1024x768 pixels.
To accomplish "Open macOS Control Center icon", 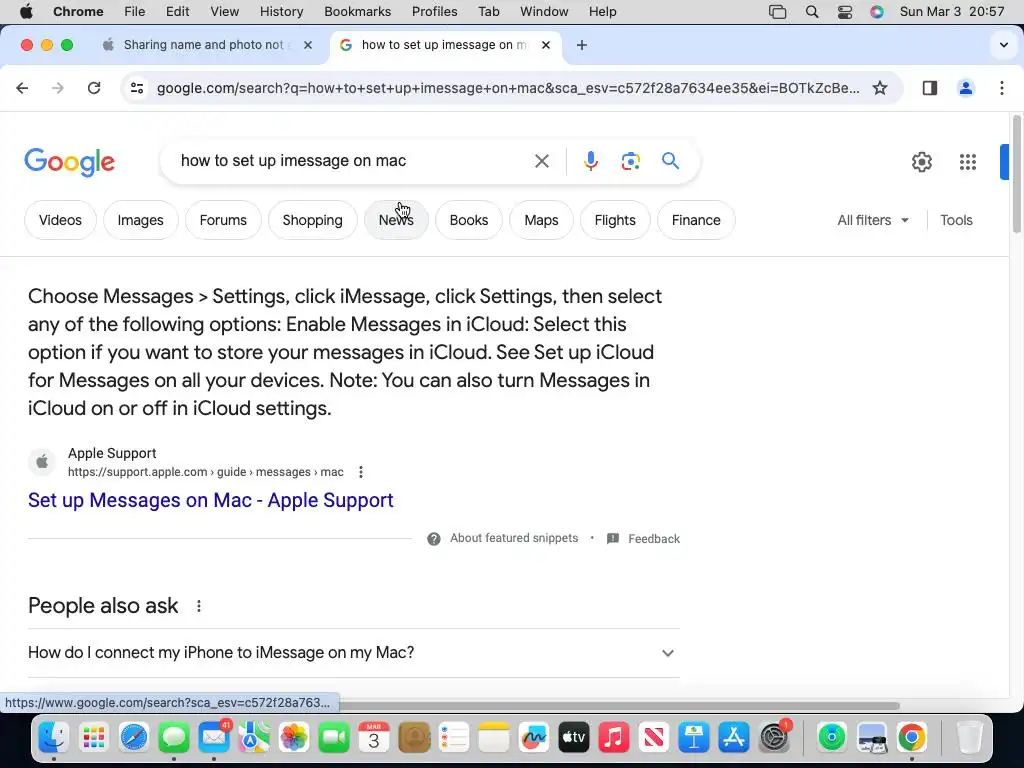I will (844, 12).
